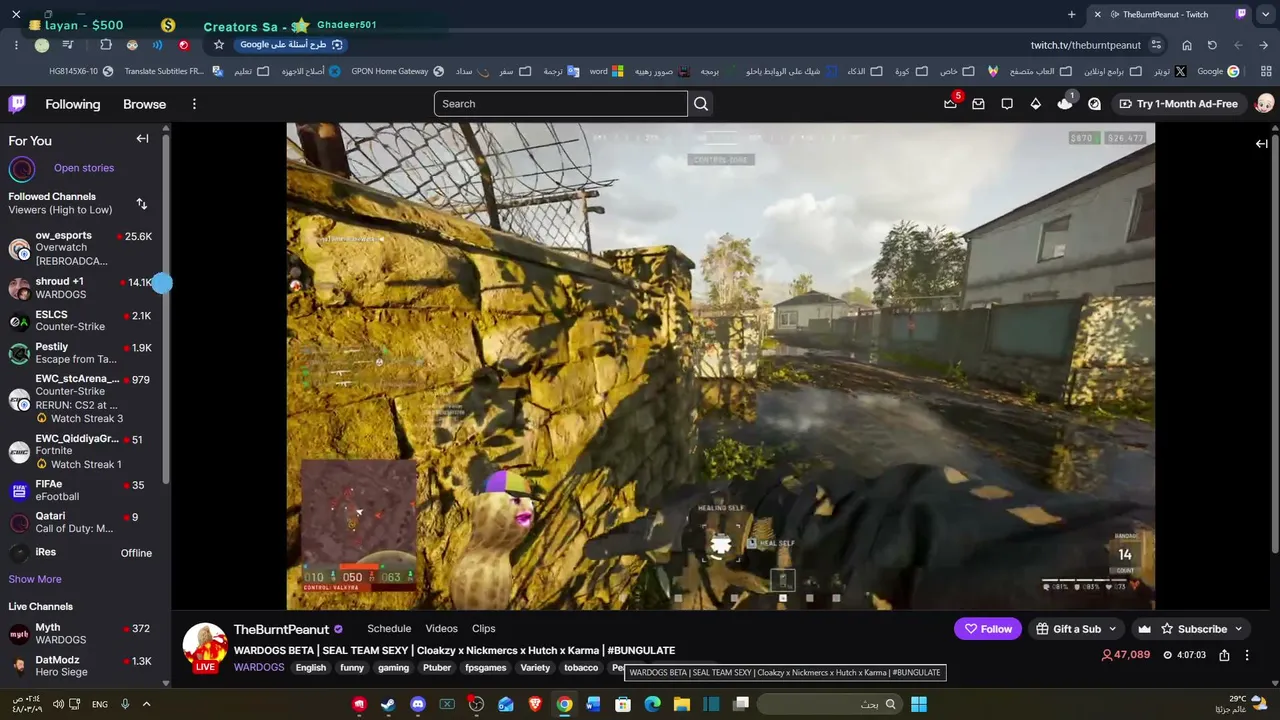
Task: Show hidden system tray icons
Action: click(146, 704)
